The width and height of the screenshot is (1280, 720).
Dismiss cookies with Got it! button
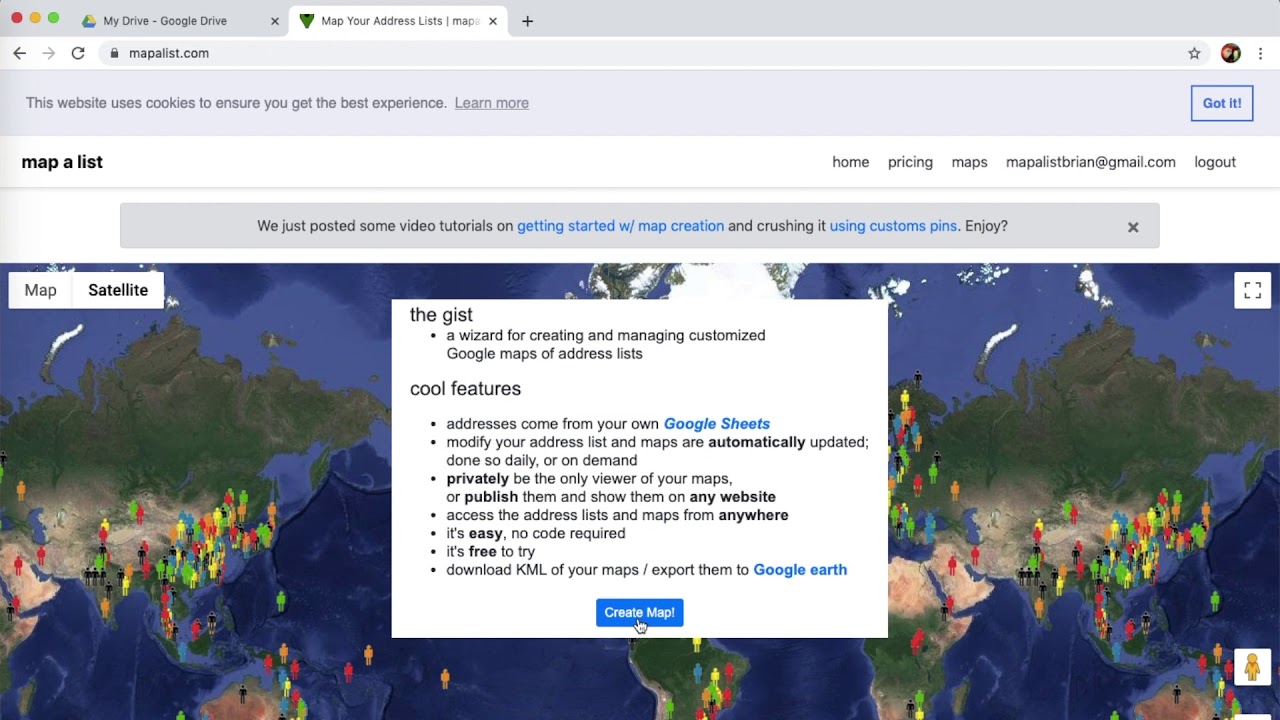[x=1222, y=103]
